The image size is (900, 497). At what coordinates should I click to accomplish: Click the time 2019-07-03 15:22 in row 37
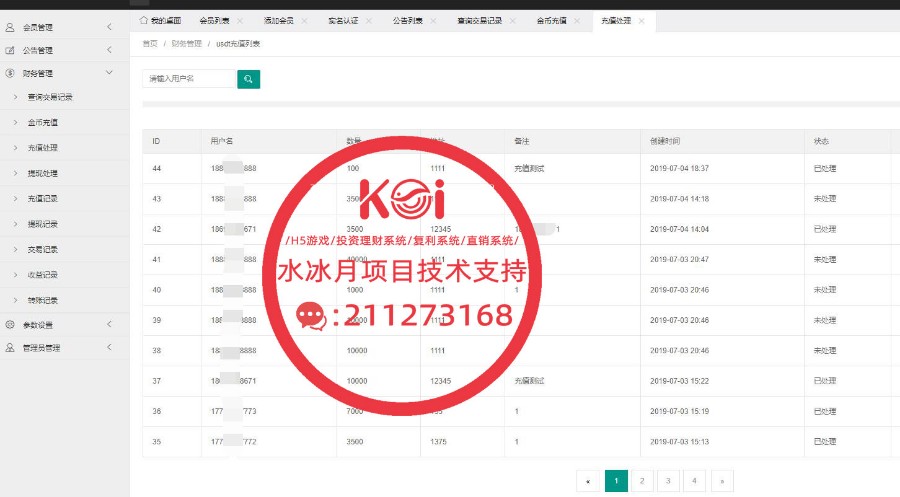(679, 381)
